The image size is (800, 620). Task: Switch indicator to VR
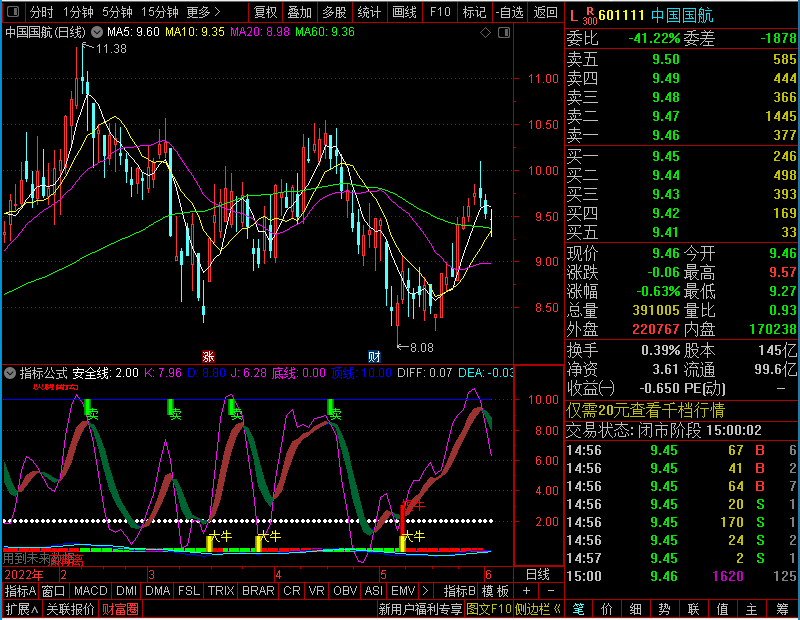click(316, 591)
